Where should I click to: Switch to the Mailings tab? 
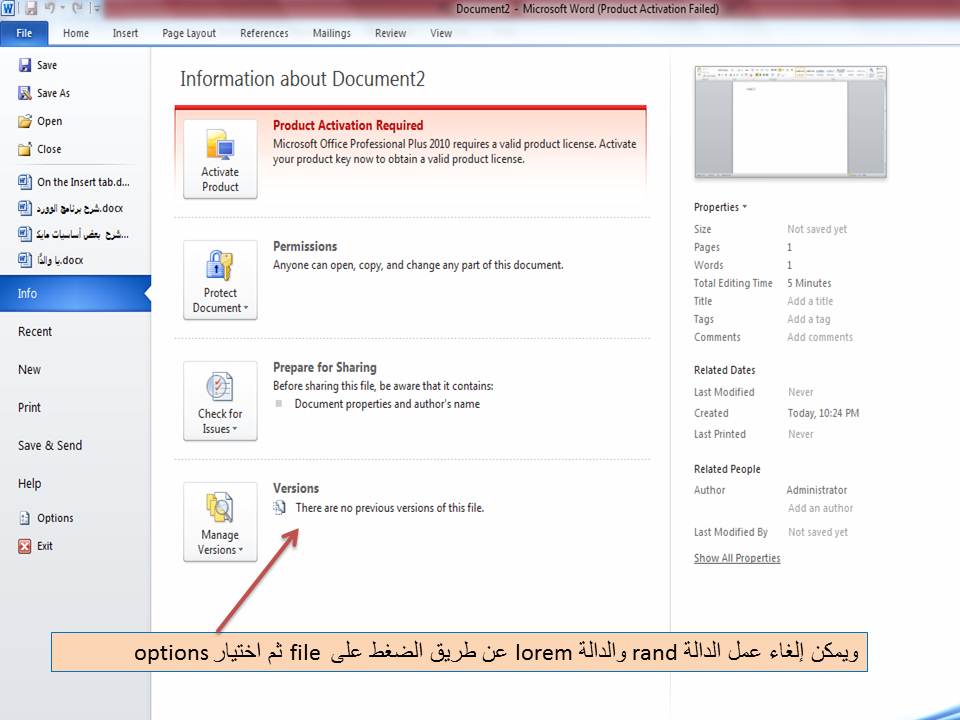332,33
